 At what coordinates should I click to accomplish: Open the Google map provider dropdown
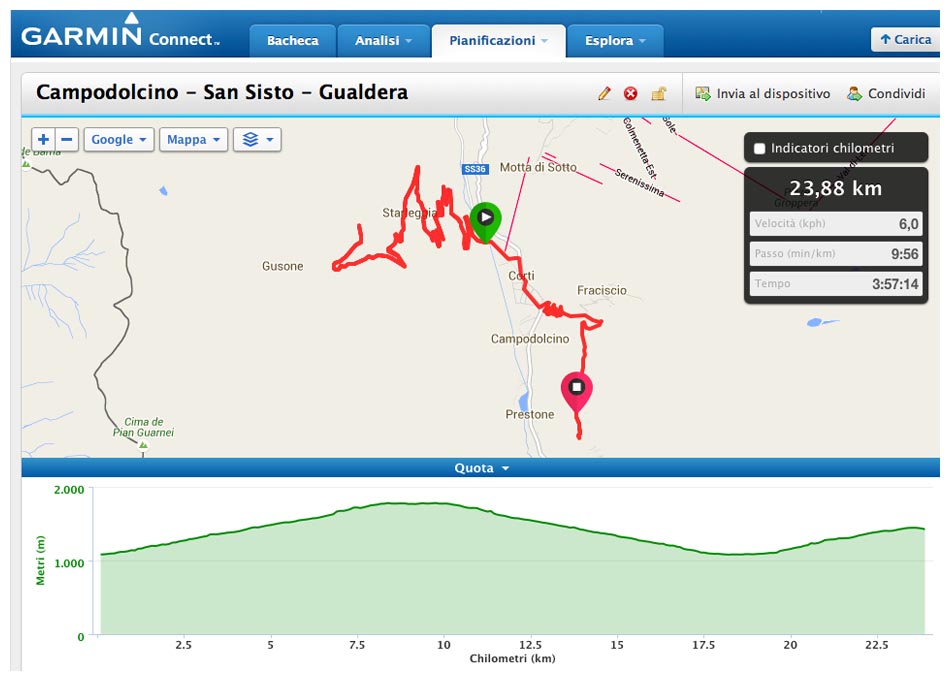tap(119, 139)
